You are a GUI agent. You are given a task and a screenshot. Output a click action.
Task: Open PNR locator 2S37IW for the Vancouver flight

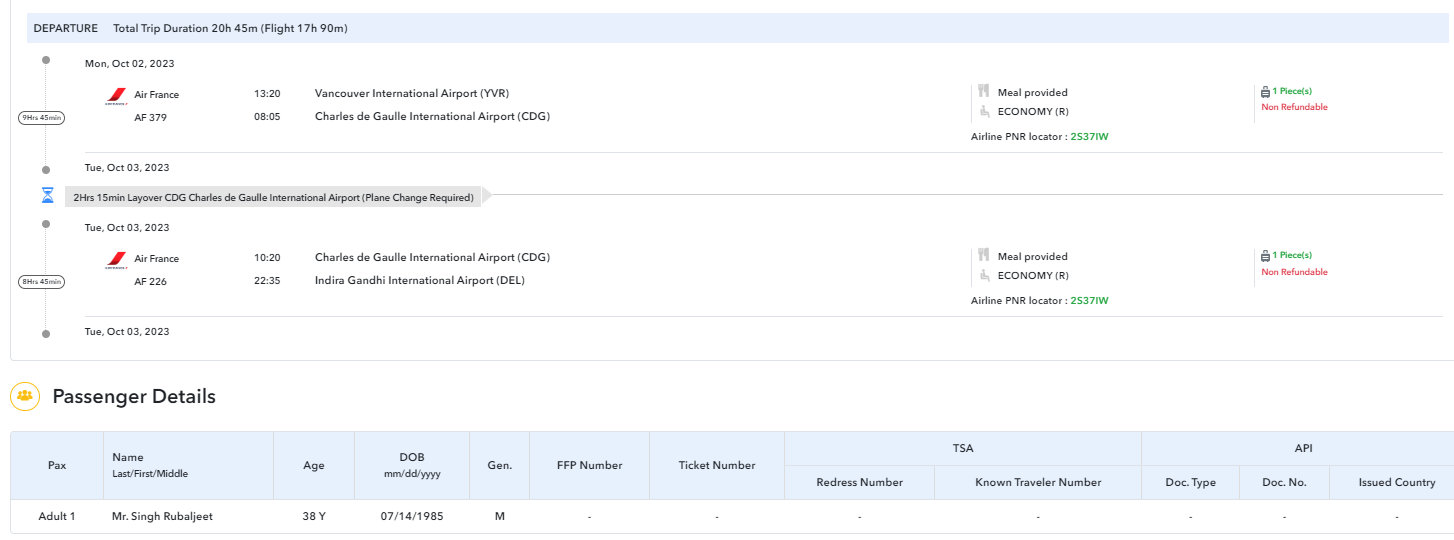[1089, 137]
